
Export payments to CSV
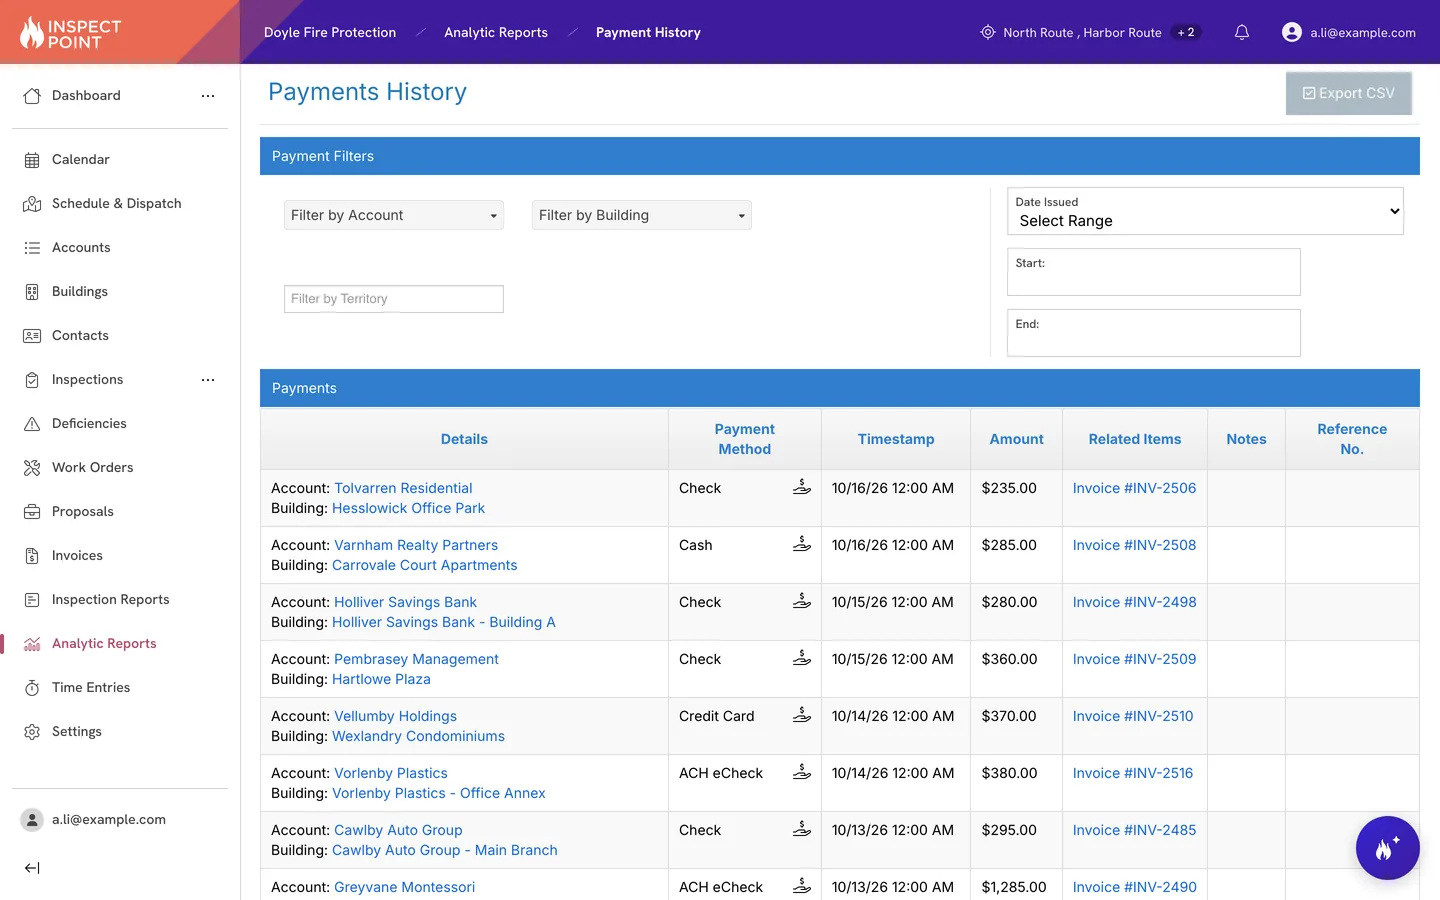[1348, 93]
